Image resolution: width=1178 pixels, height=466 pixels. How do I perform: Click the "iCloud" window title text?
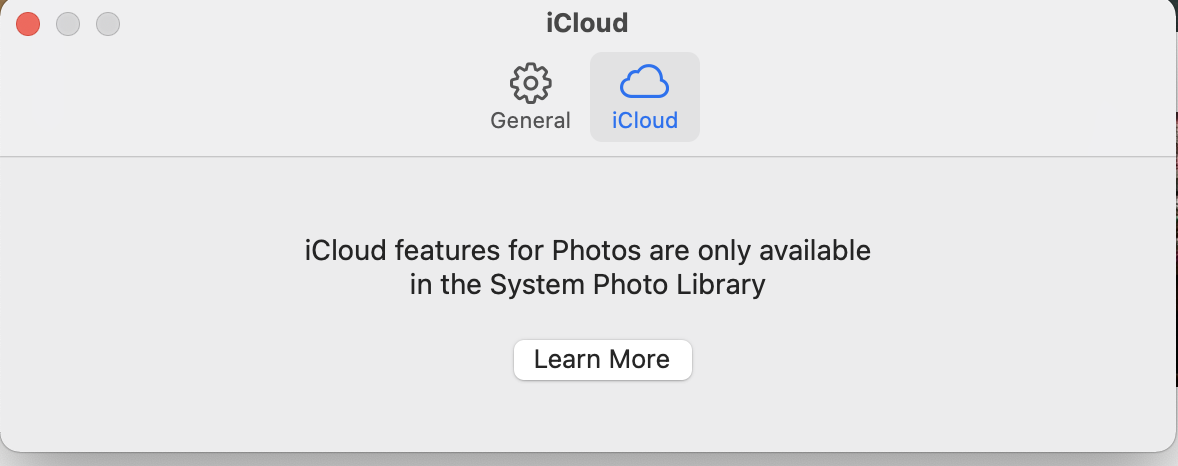pos(587,22)
